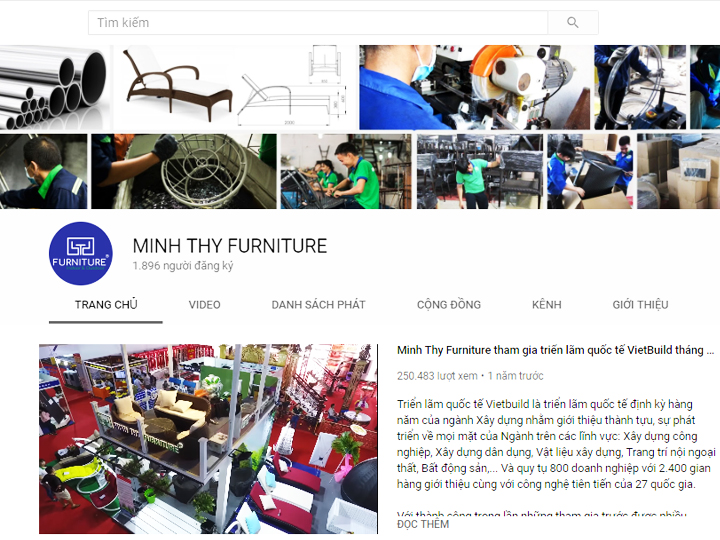
Task: Open the KÊNH tab
Action: (546, 305)
